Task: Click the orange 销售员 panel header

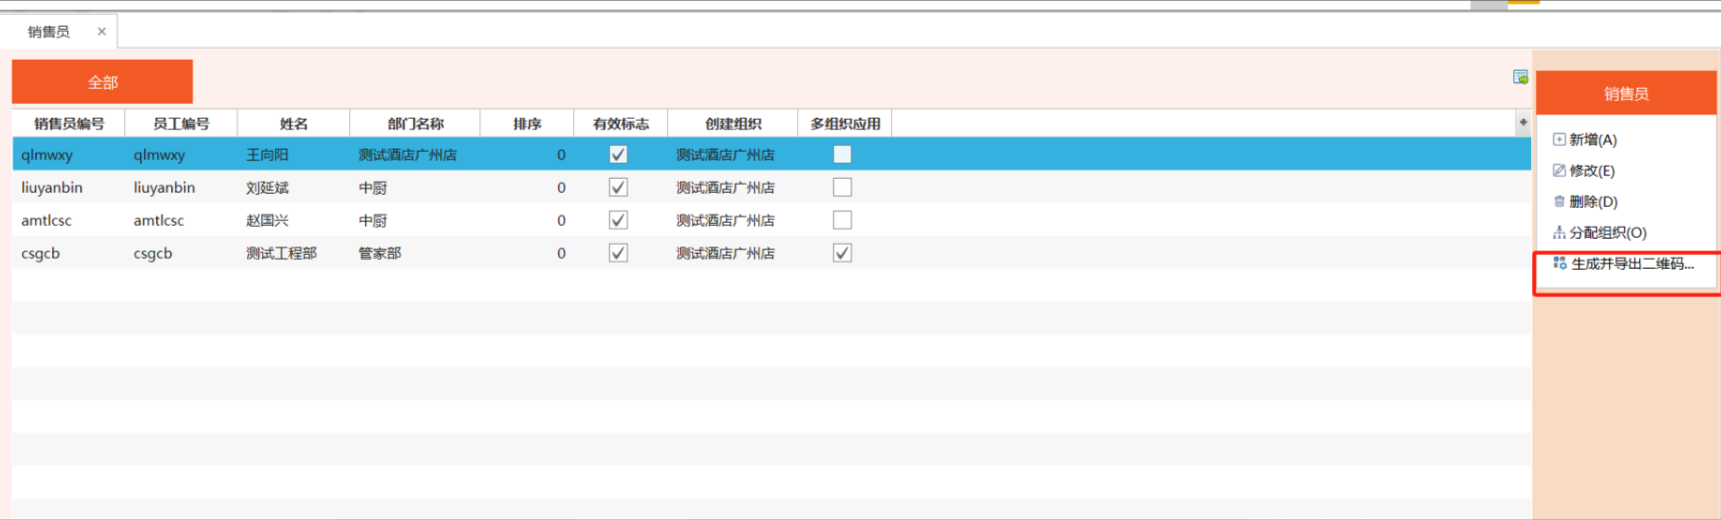Action: (x=1626, y=93)
